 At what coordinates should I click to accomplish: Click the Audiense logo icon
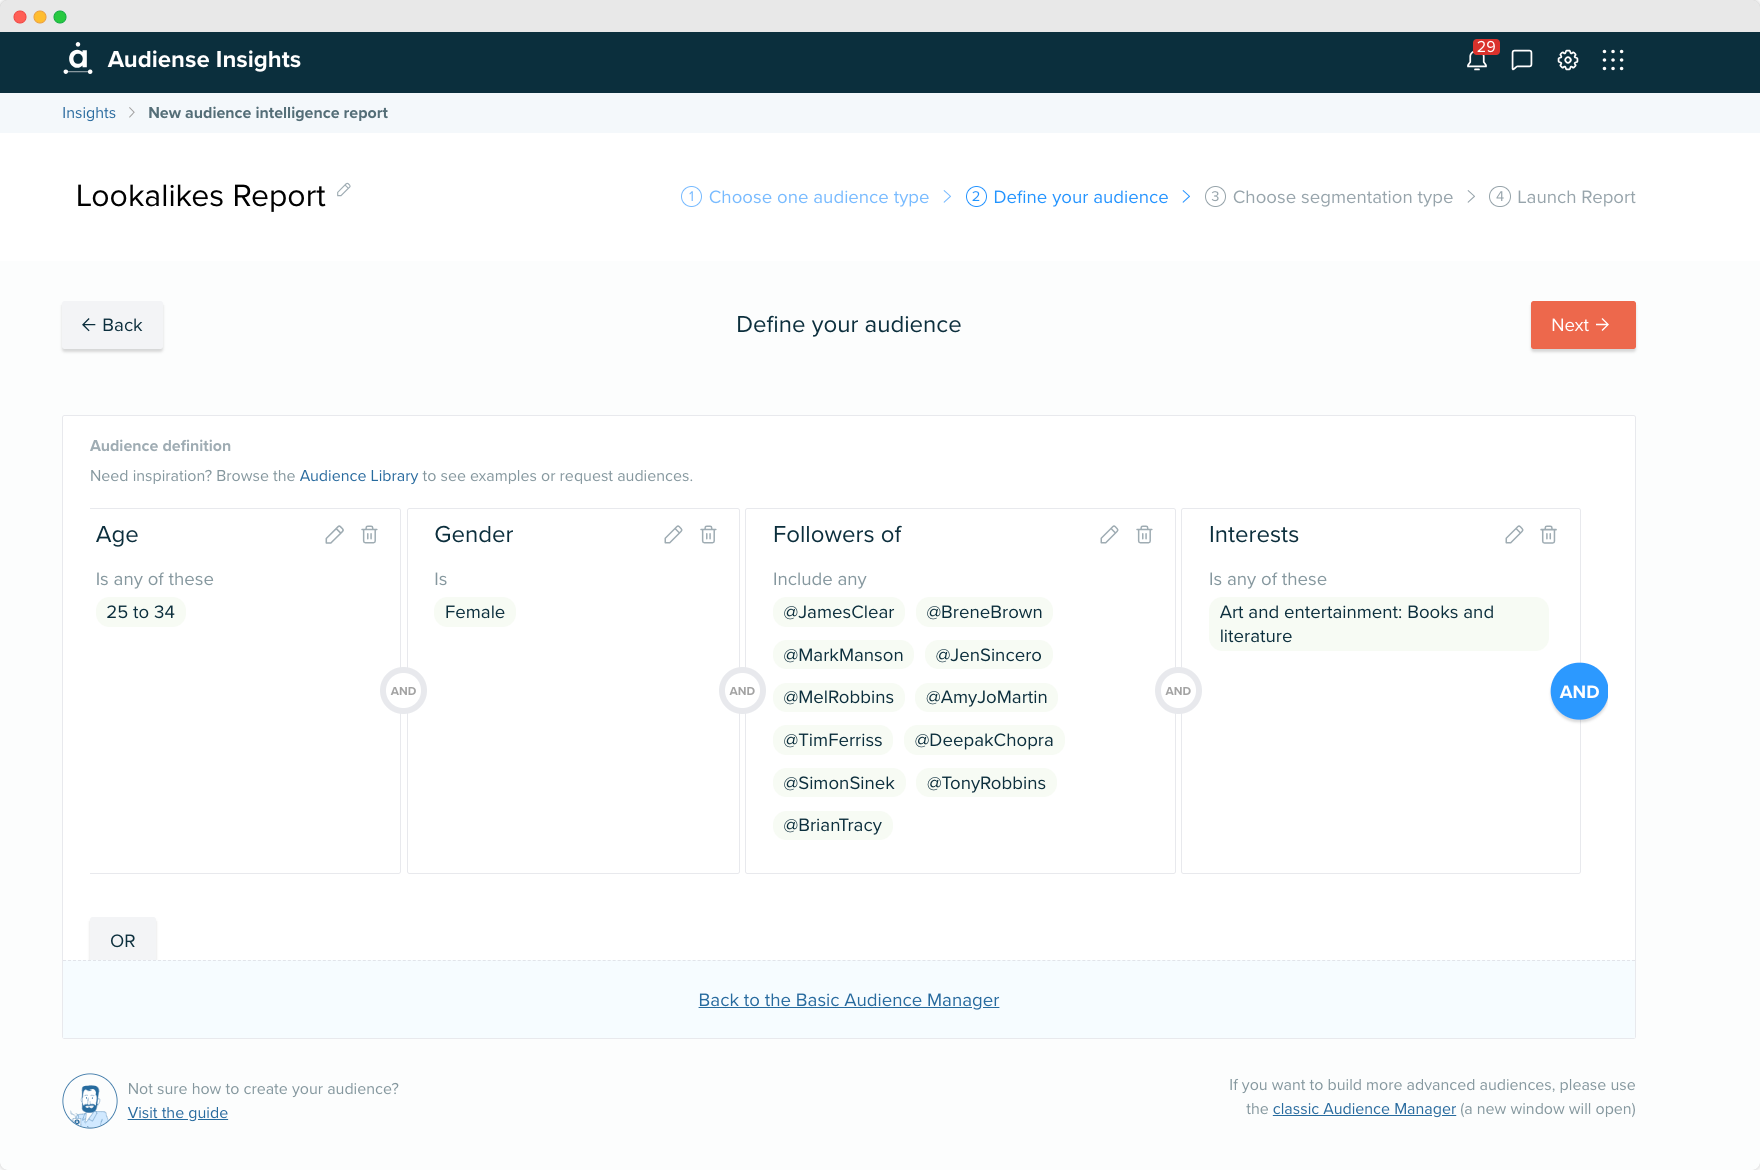click(x=78, y=59)
